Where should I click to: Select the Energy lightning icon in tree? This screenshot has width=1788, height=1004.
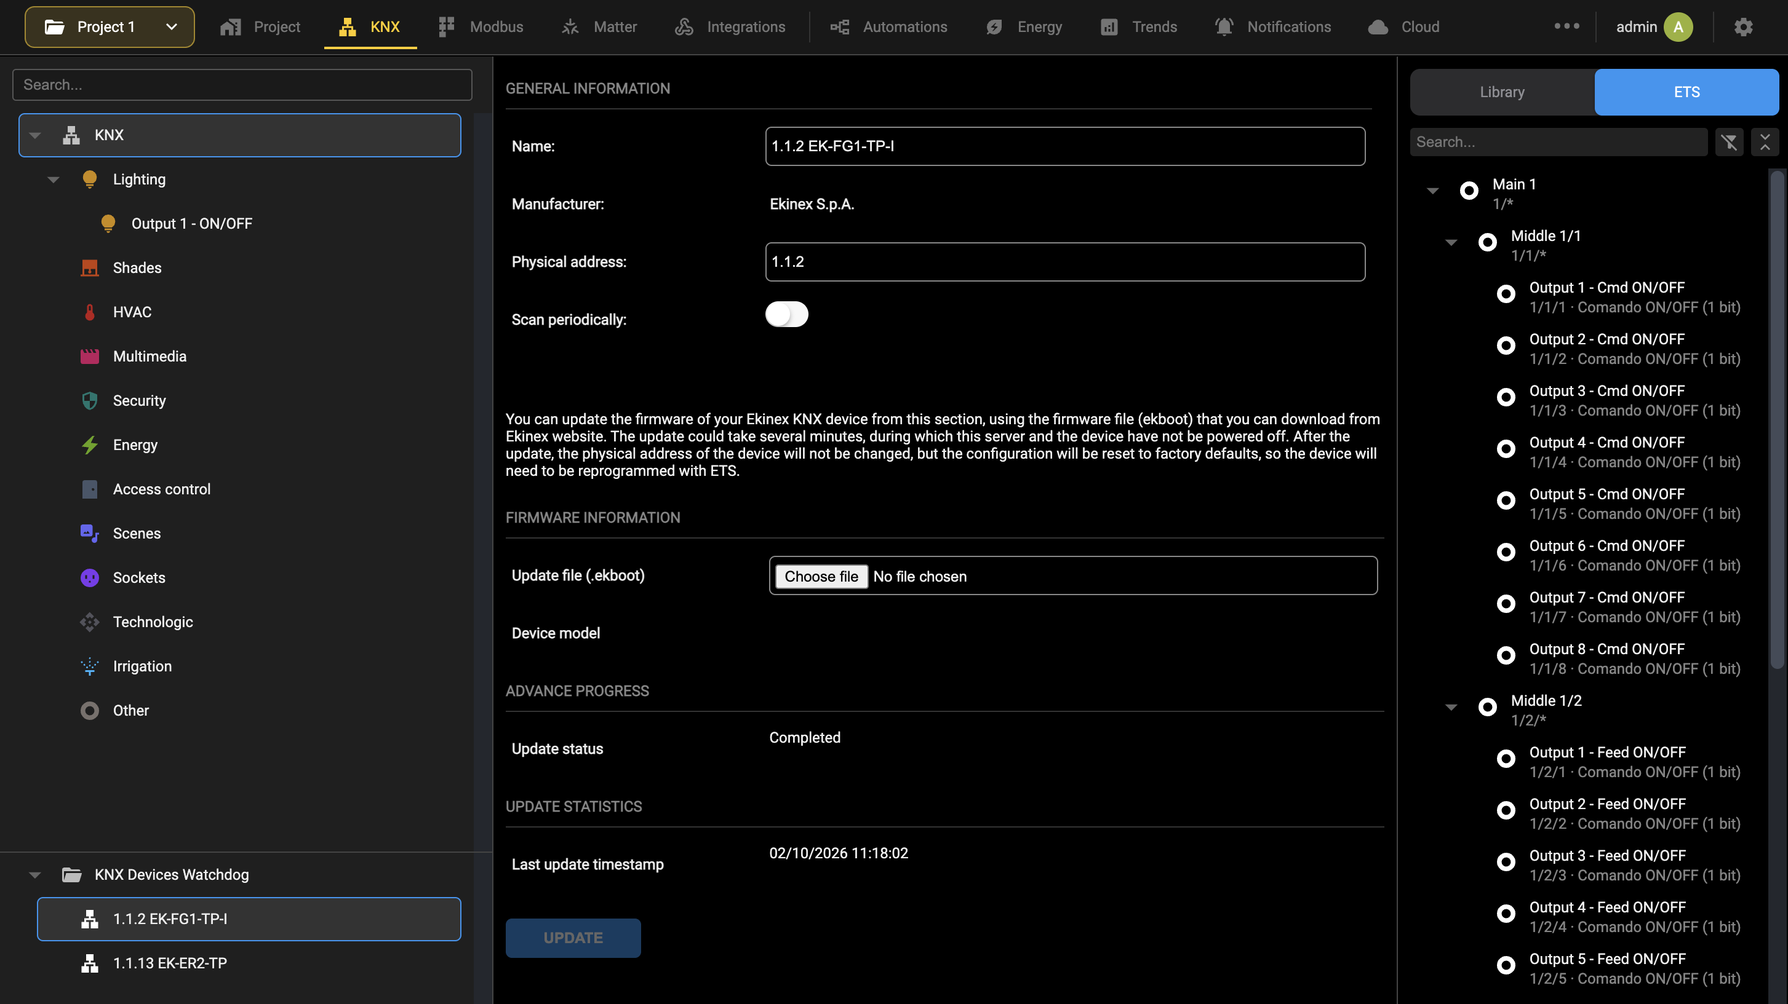point(90,445)
